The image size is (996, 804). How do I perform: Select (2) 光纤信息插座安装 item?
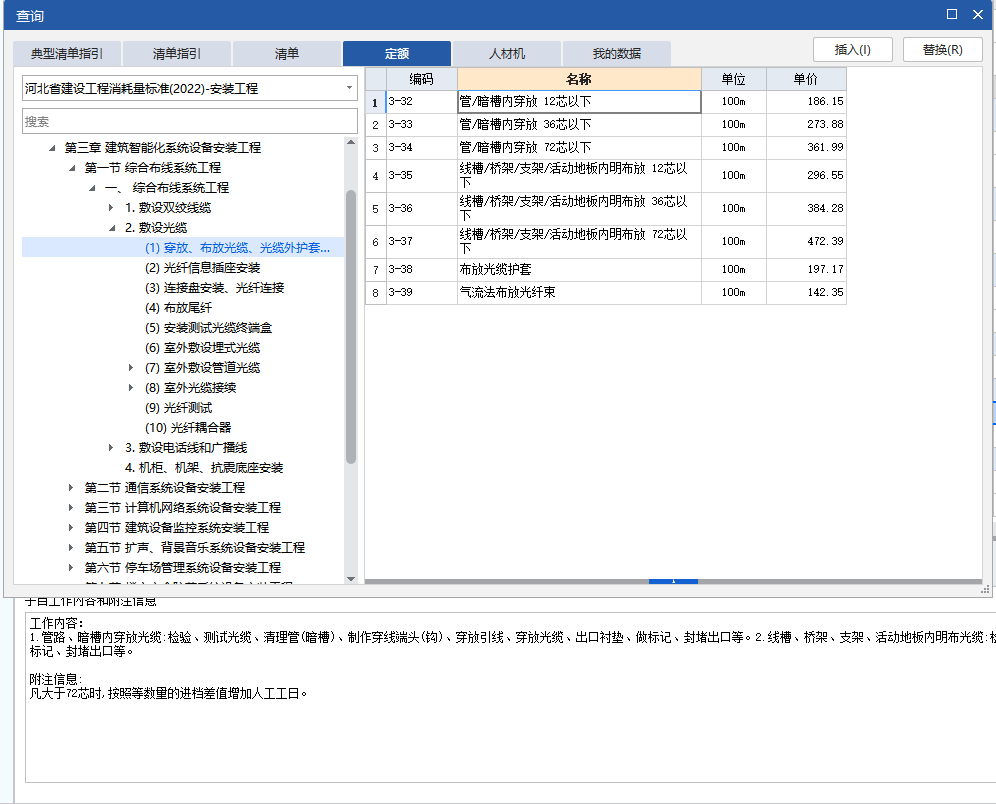tap(203, 268)
